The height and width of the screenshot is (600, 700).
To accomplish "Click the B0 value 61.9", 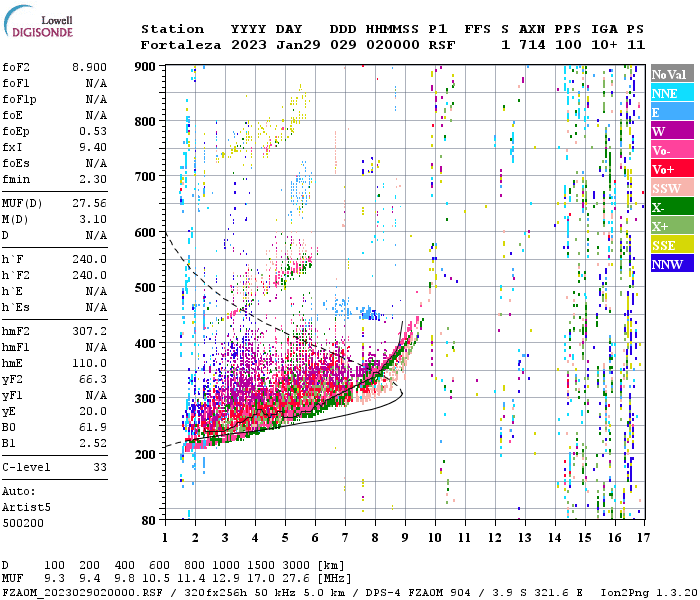I will [x=93, y=427].
